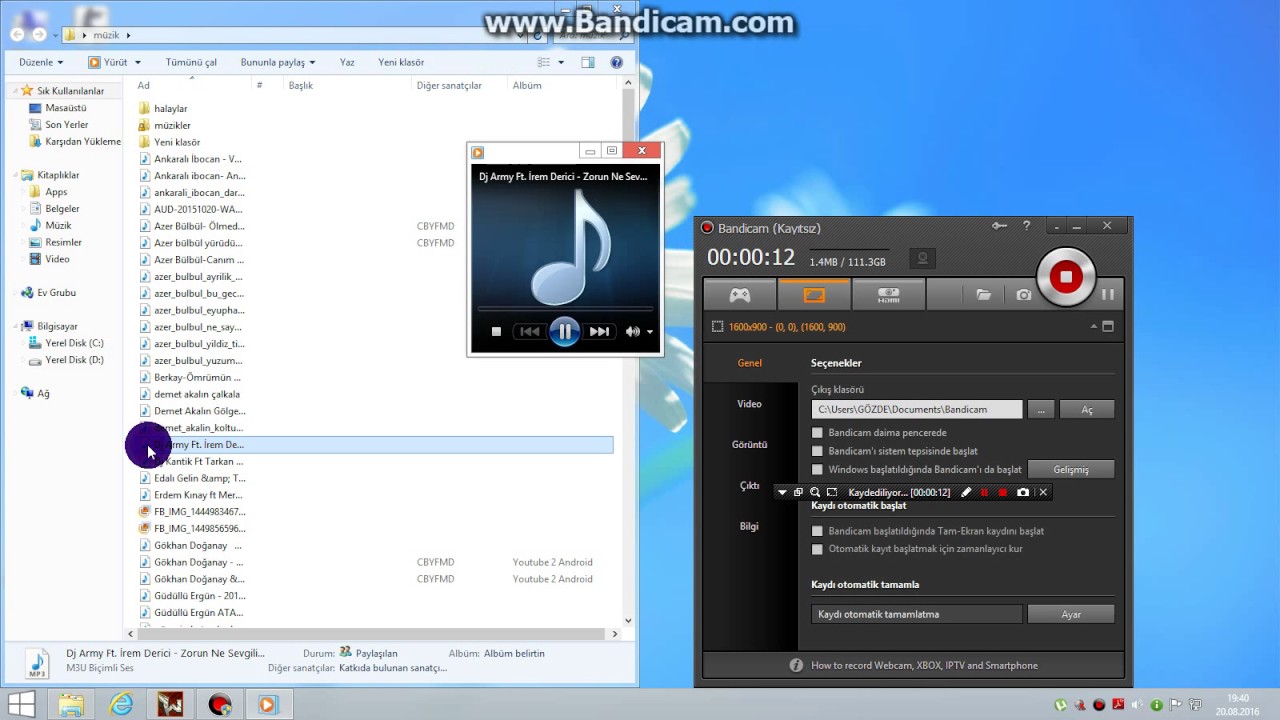This screenshot has width=1280, height=720.
Task: Enable 'Bandicam daima pencerede' checkbox
Action: tap(817, 433)
